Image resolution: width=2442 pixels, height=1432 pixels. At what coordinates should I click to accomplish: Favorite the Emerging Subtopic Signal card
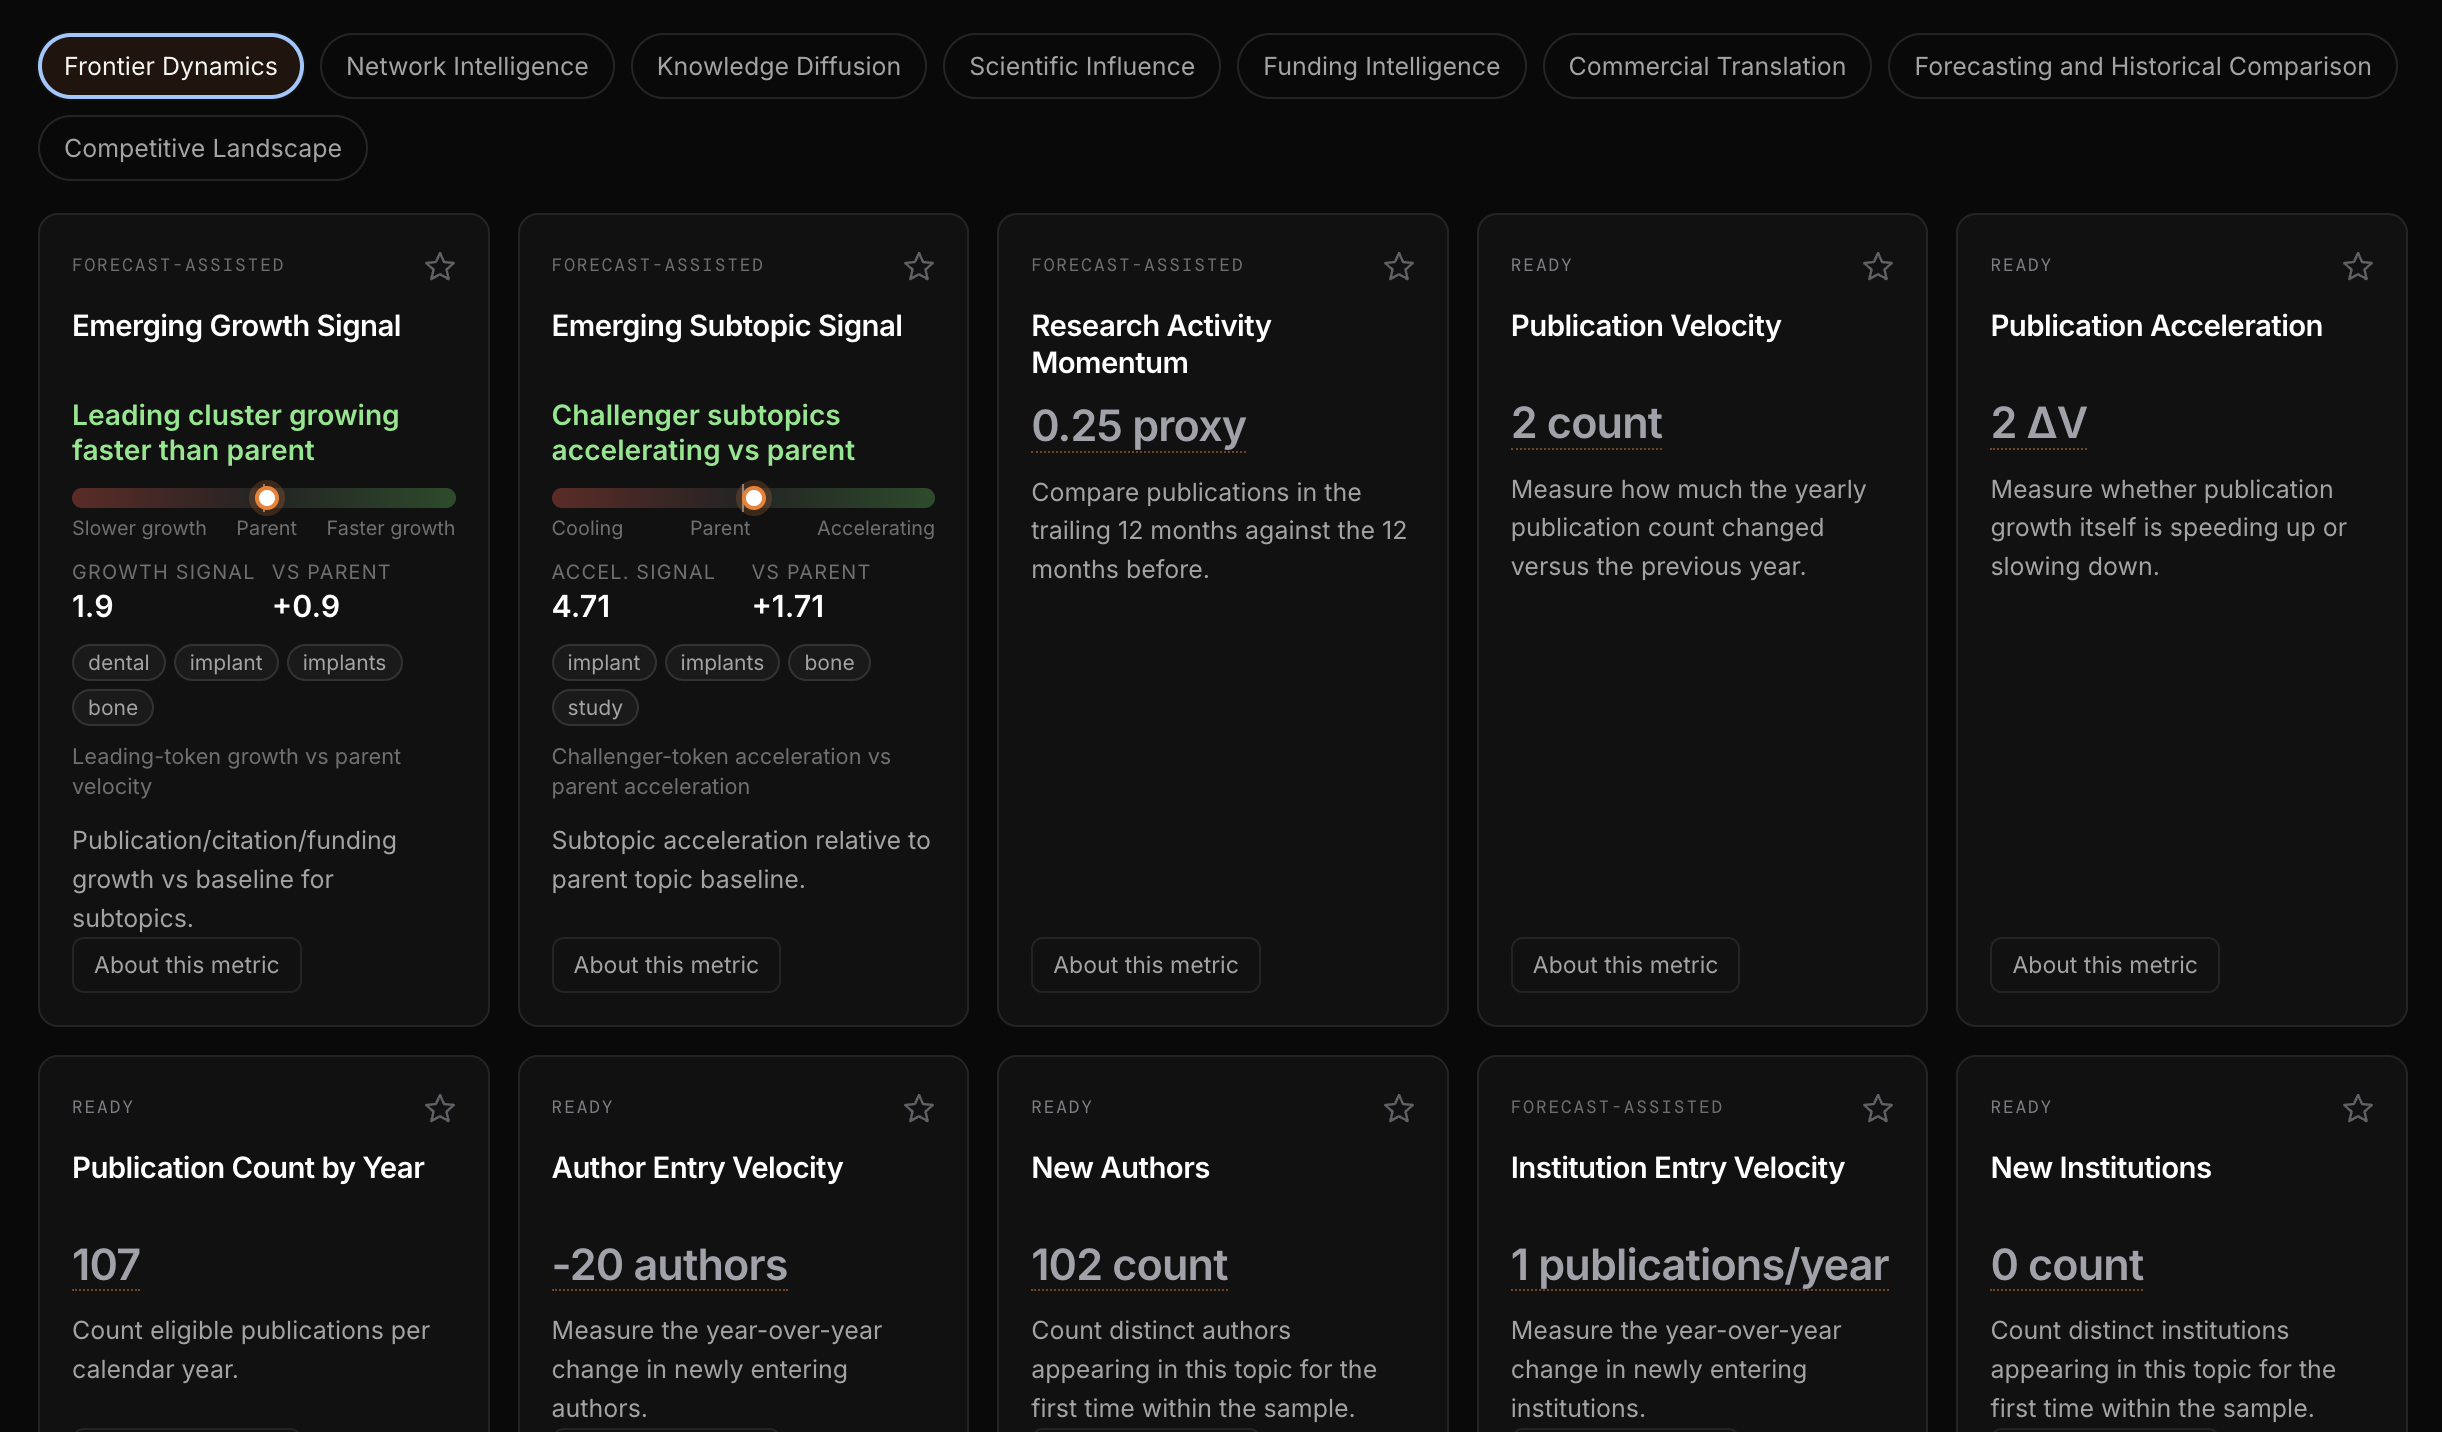(x=919, y=266)
